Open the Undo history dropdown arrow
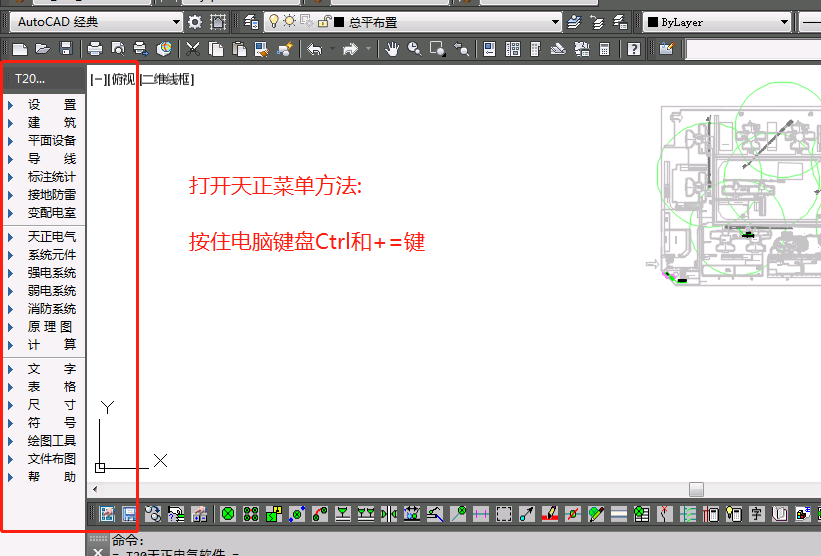This screenshot has height=556, width=821. click(332, 49)
